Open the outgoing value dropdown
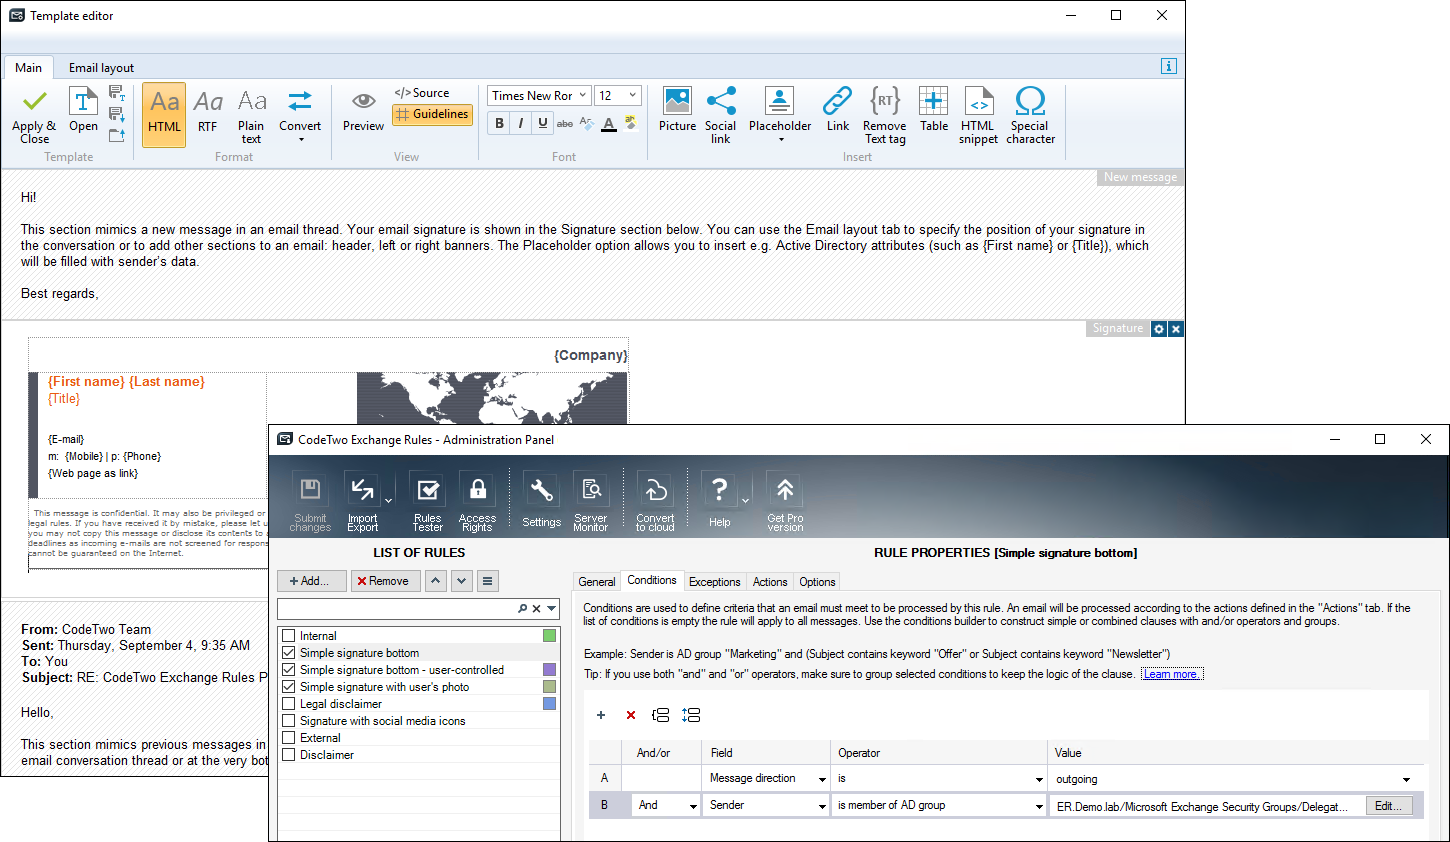The image size is (1450, 842). [x=1406, y=779]
